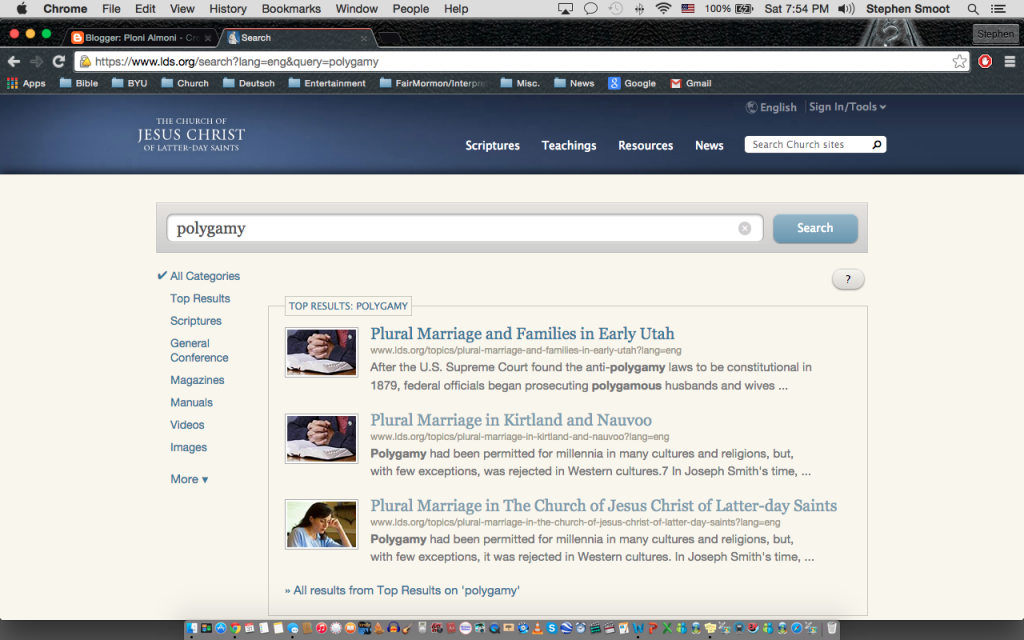The width and height of the screenshot is (1024, 640).
Task: Reload the page with the refresh icon
Action: (x=59, y=61)
